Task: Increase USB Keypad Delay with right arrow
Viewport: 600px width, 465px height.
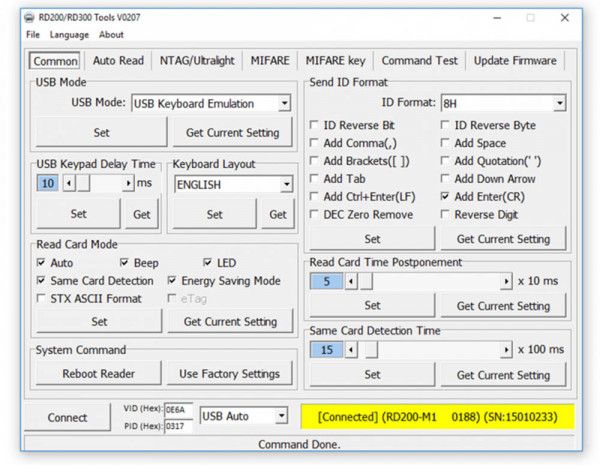Action: (128, 183)
